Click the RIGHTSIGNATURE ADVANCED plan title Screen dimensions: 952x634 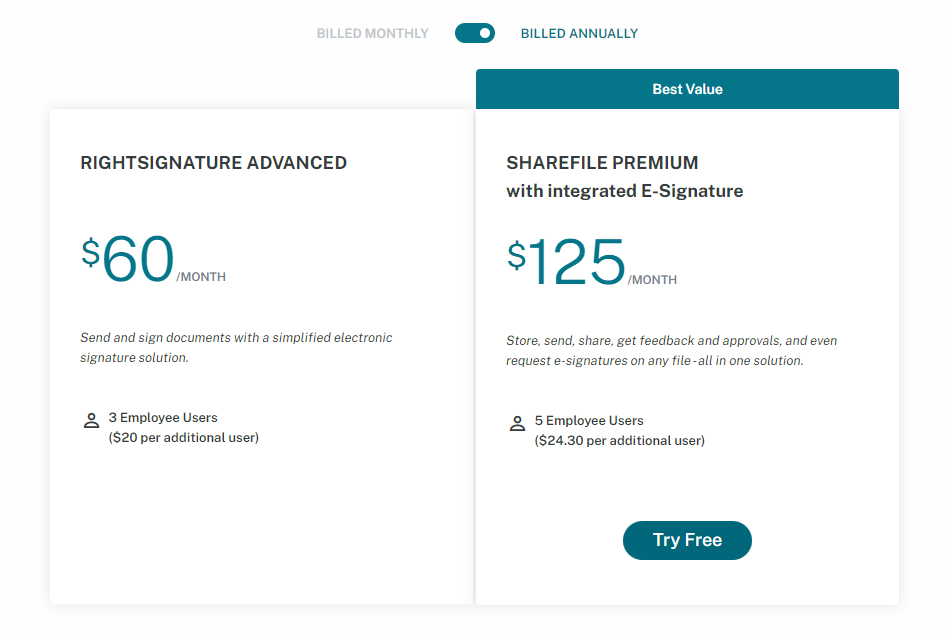tap(213, 162)
